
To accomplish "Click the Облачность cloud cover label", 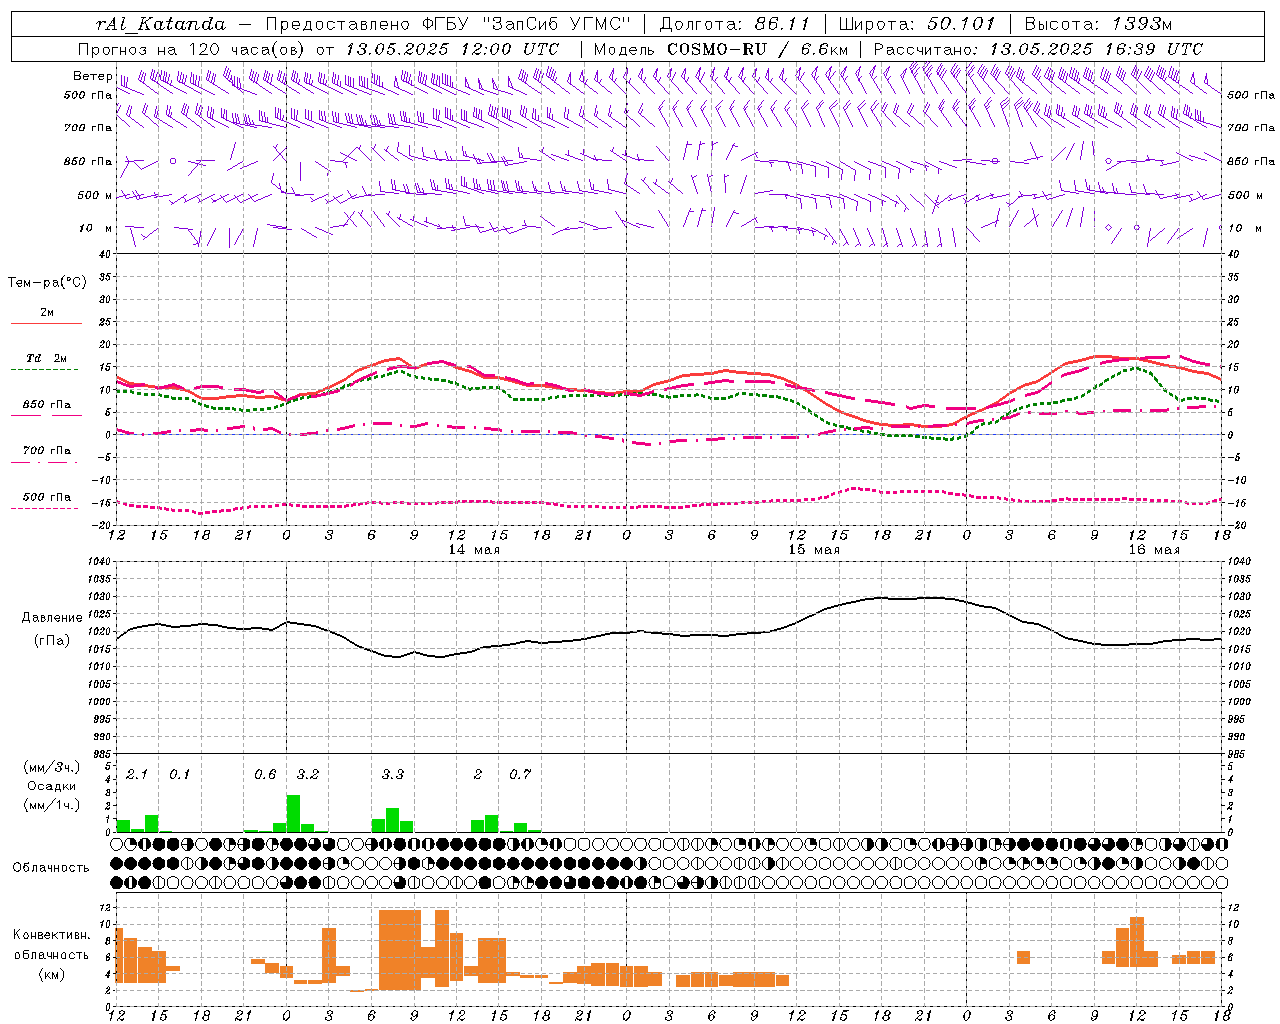I will (x=51, y=868).
